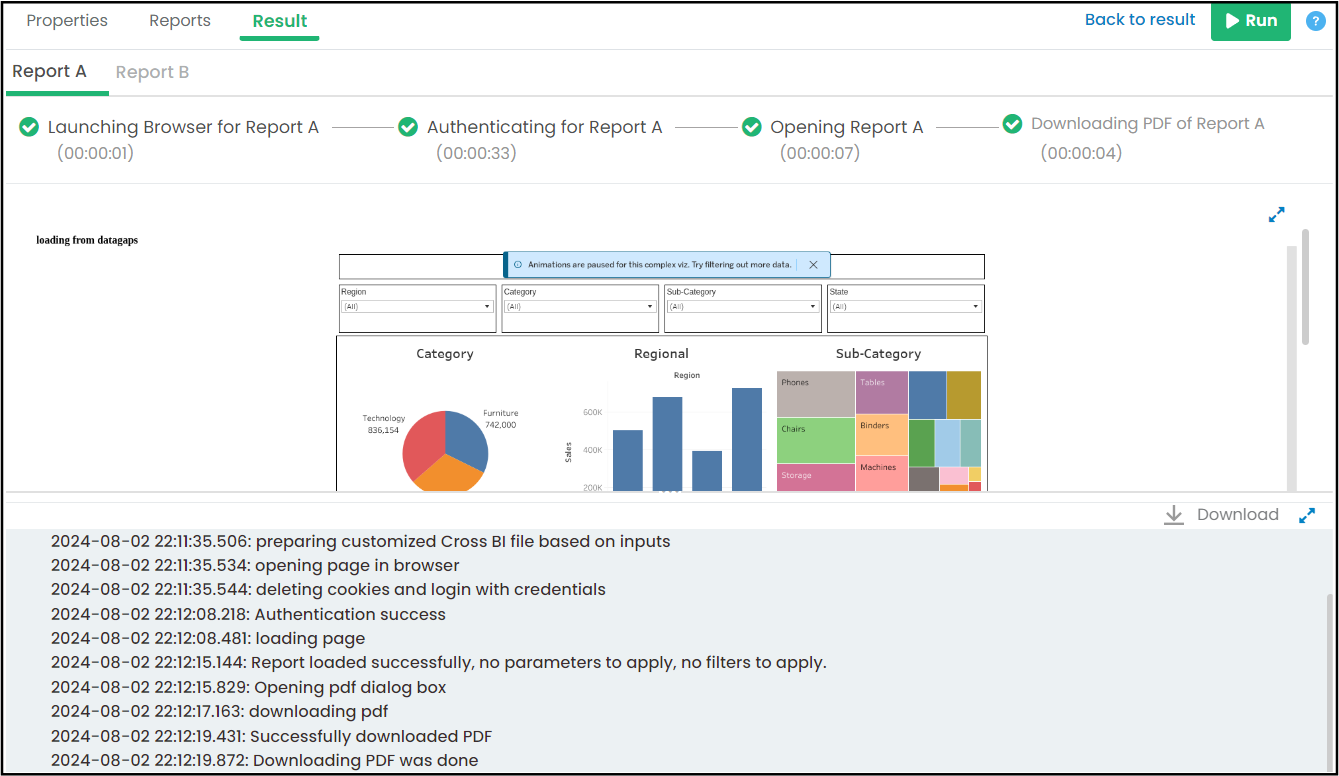Click the info icon in the animations notice

click(x=518, y=264)
